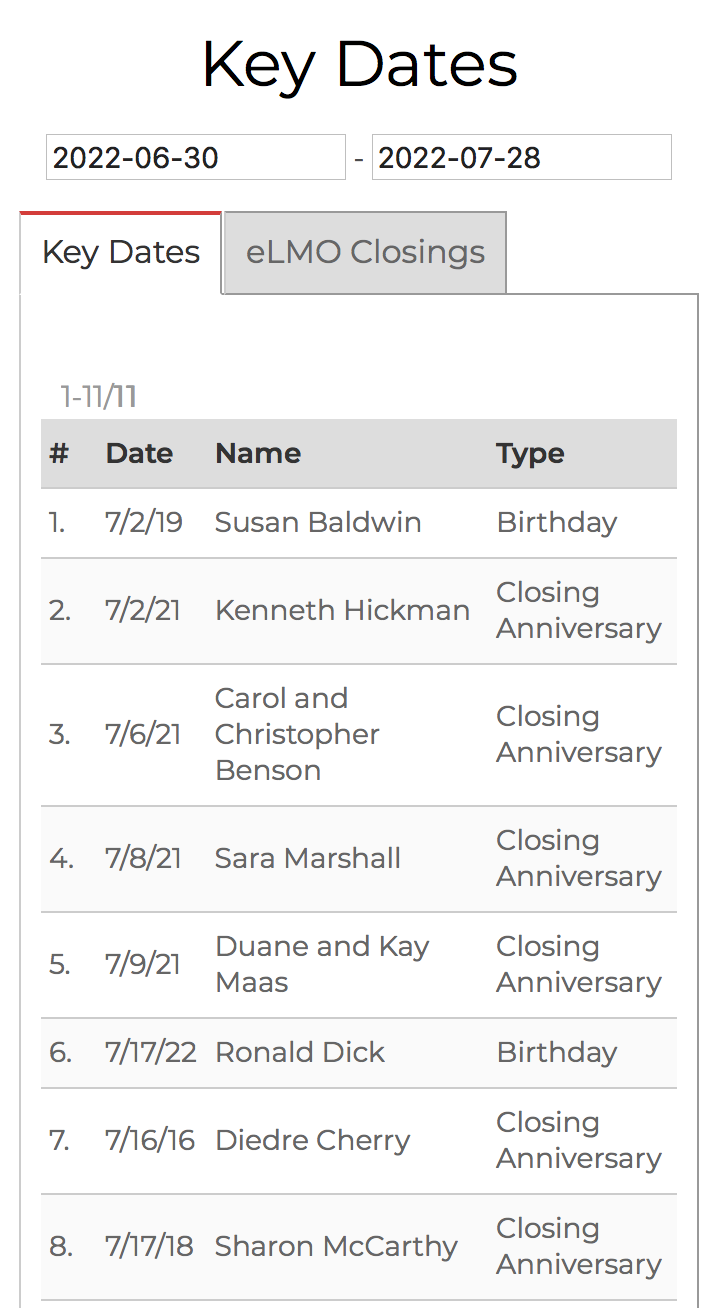The image size is (718, 1308).
Task: Sort the table by the Date column
Action: [x=139, y=453]
